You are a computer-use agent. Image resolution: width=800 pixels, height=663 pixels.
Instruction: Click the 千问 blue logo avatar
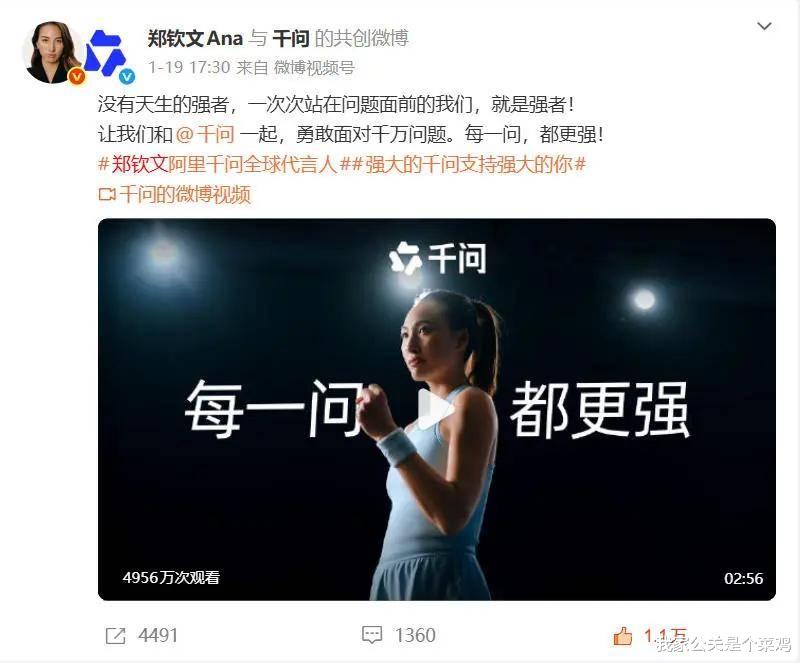tap(106, 53)
